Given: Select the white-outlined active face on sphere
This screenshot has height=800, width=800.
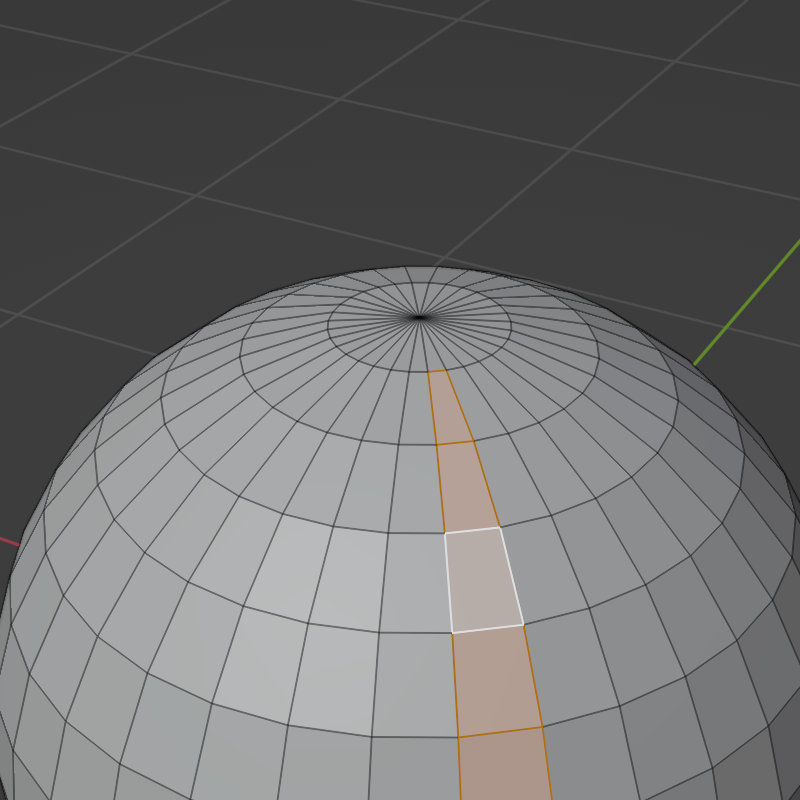Looking at the screenshot, I should [485, 581].
